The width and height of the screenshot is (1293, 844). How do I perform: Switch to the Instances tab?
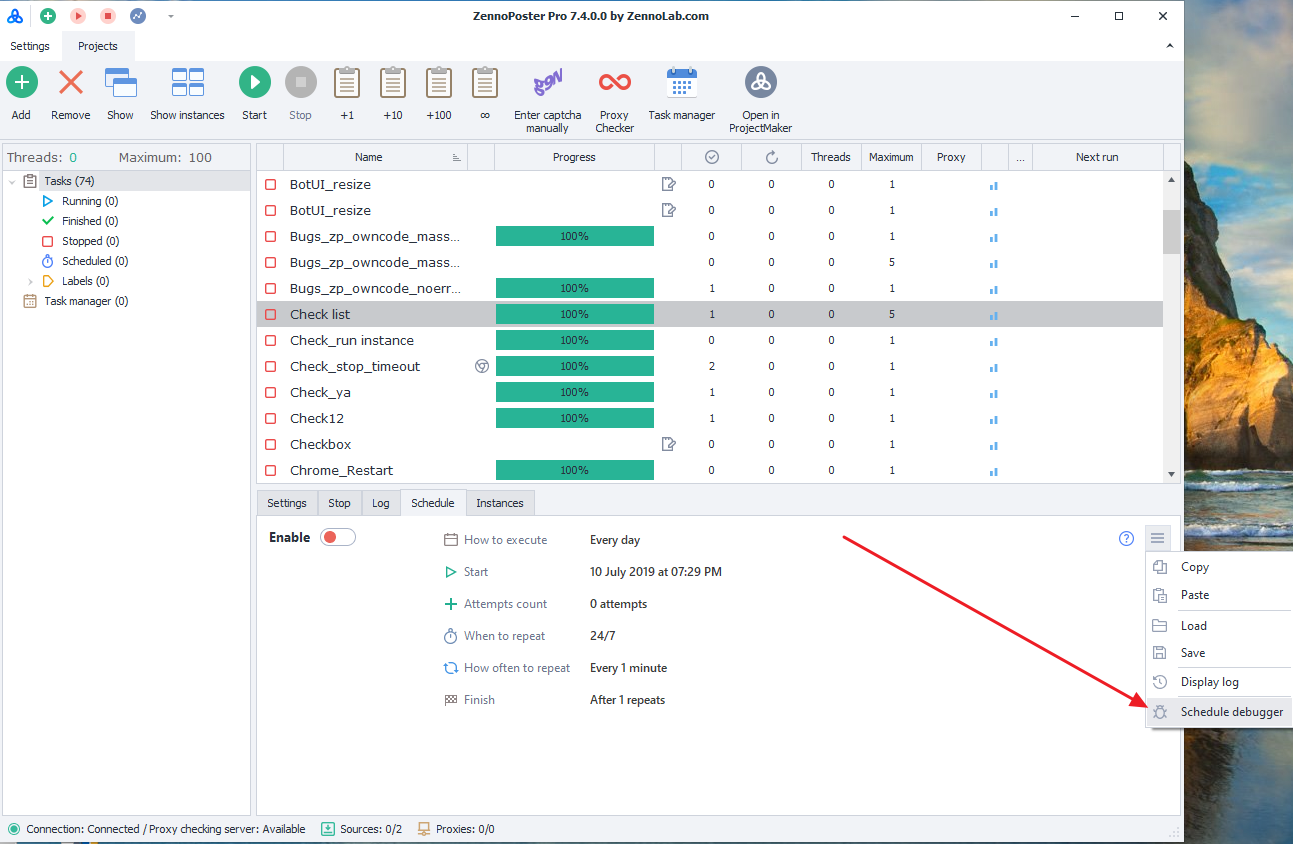pyautogui.click(x=499, y=503)
